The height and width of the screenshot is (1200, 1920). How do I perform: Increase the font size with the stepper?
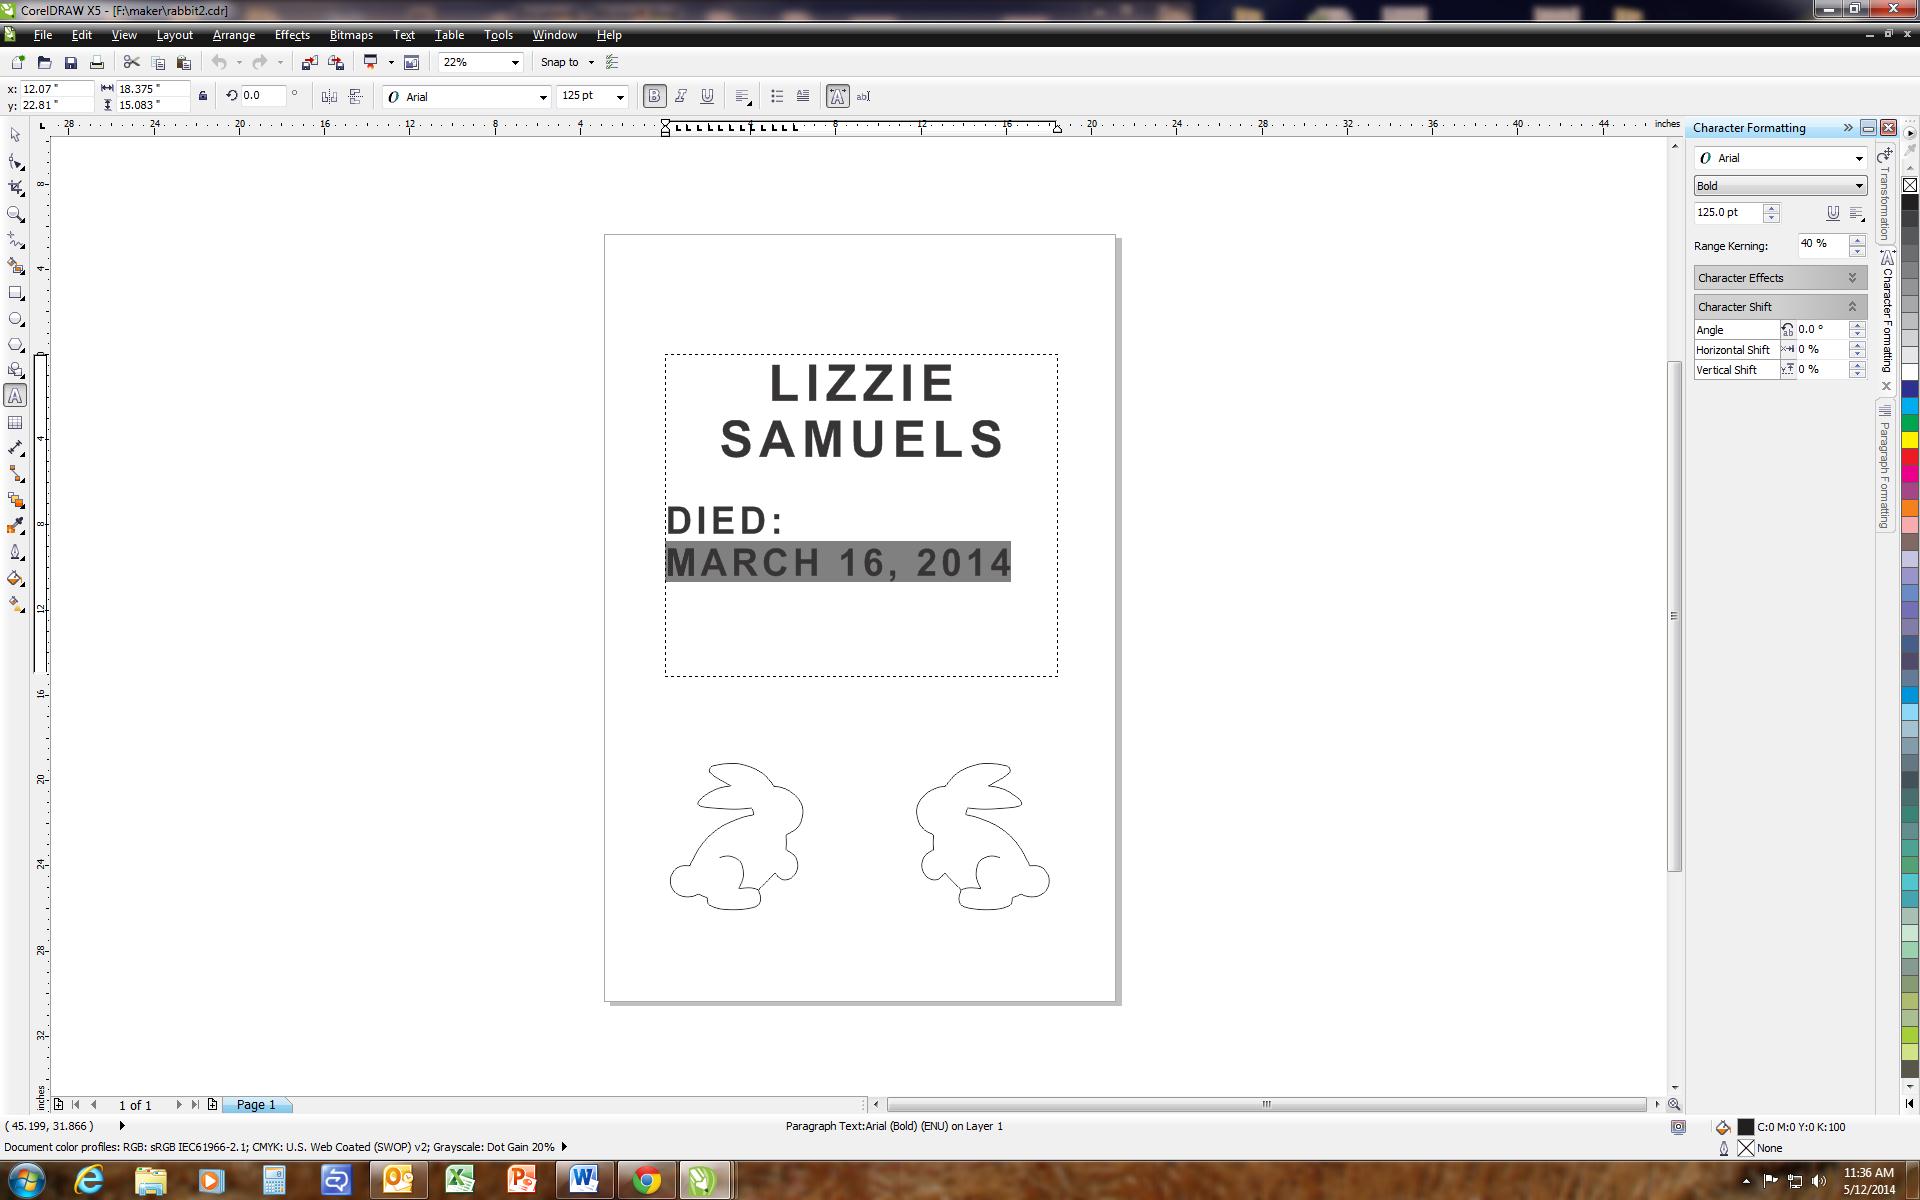point(1771,208)
